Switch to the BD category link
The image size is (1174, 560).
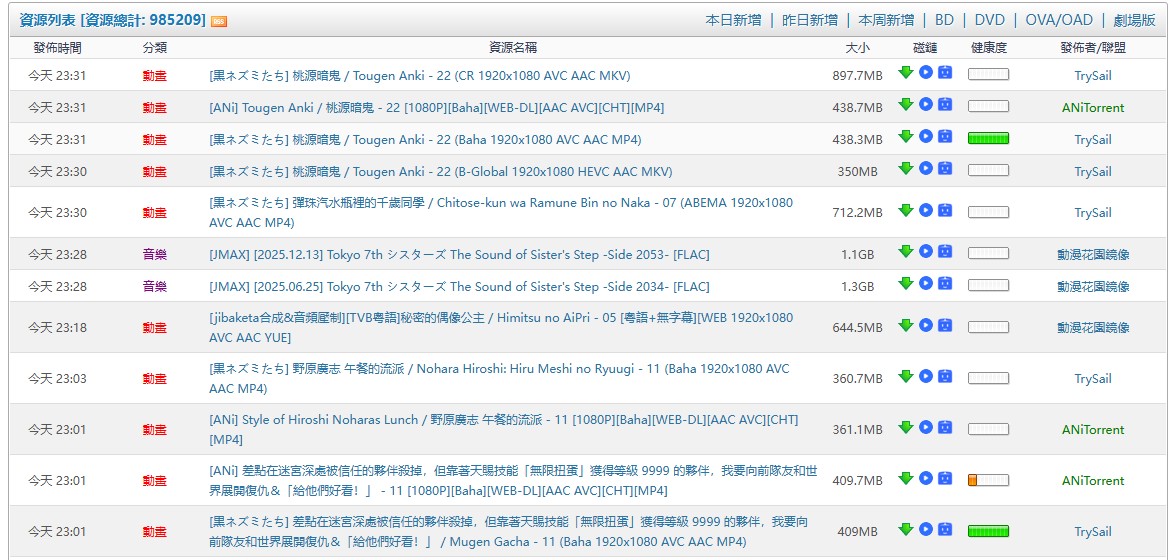(944, 20)
